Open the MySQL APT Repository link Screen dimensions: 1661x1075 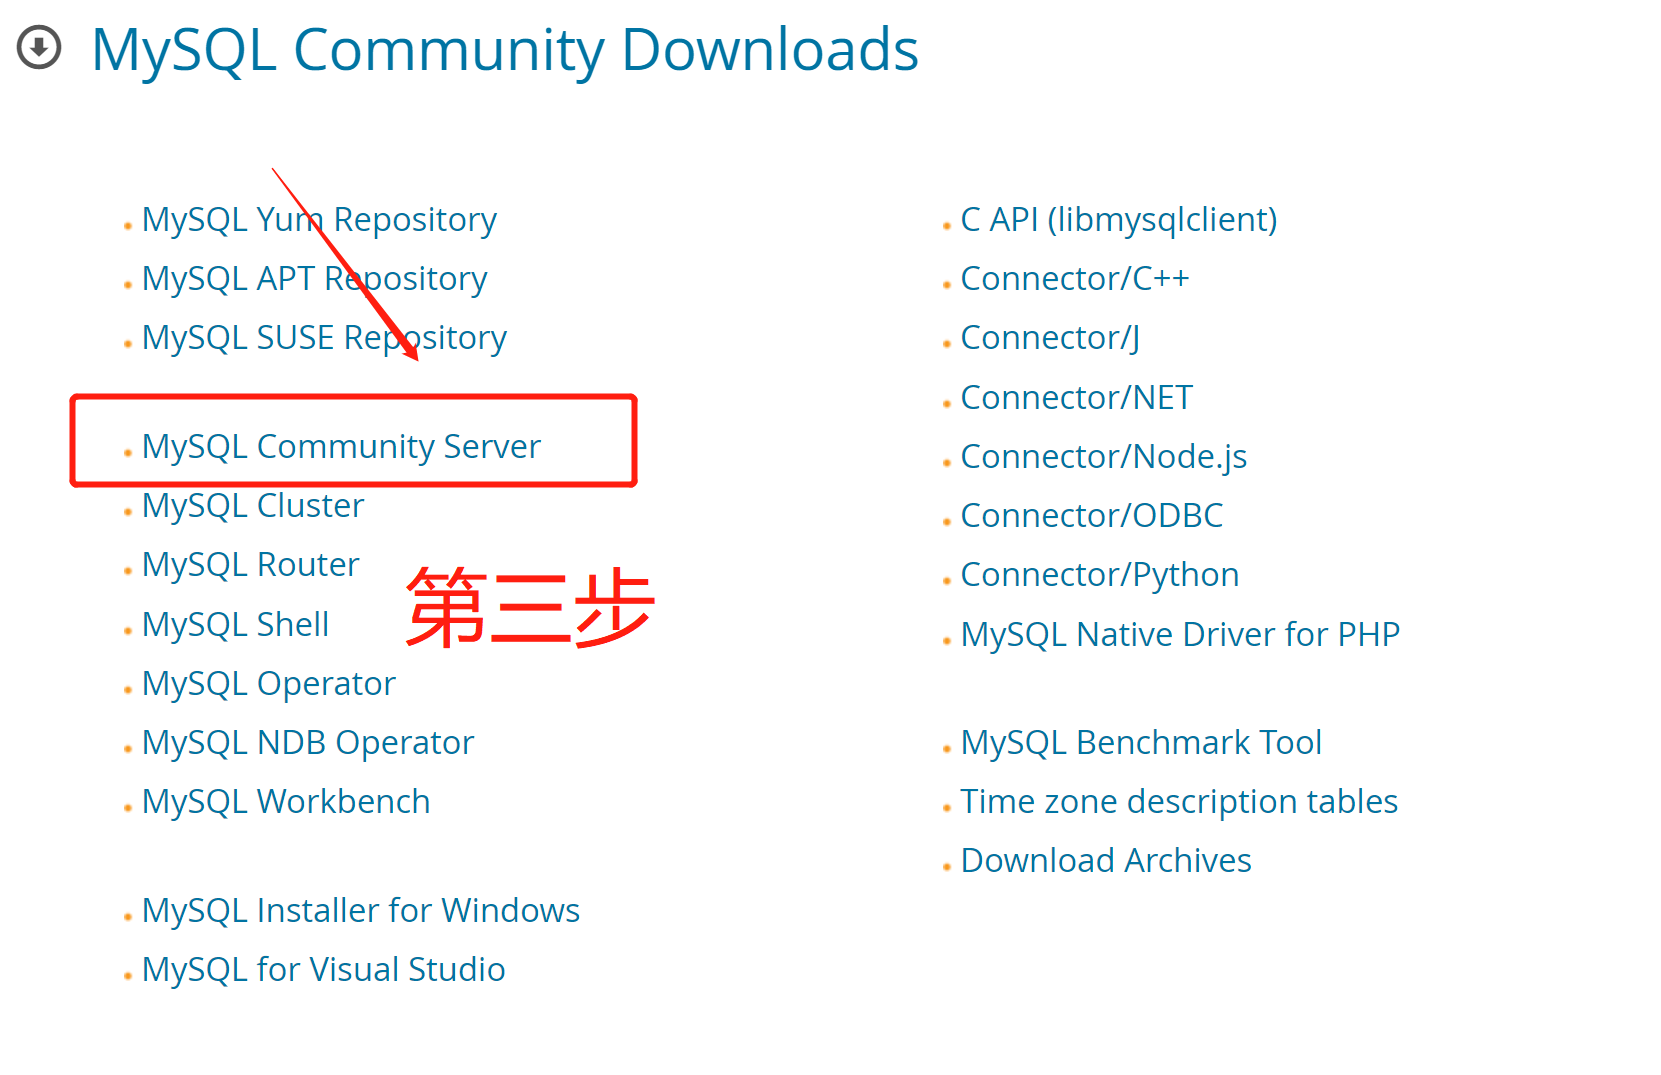(315, 279)
